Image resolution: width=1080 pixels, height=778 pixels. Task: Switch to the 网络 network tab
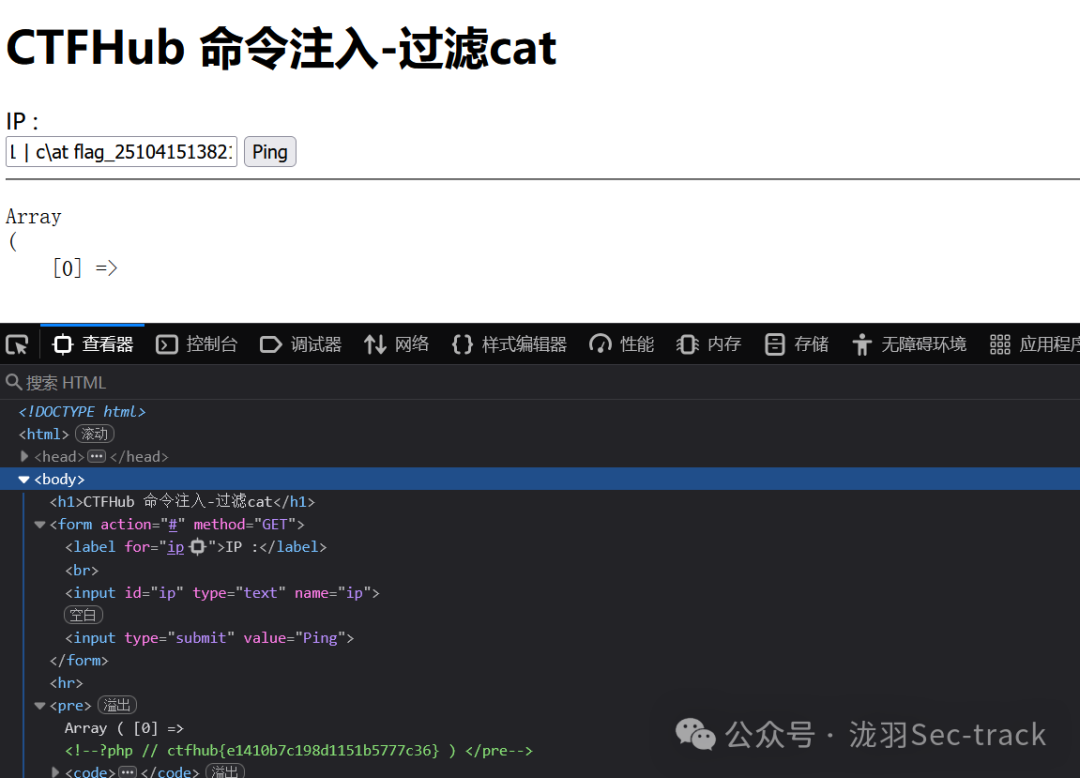pyautogui.click(x=397, y=344)
